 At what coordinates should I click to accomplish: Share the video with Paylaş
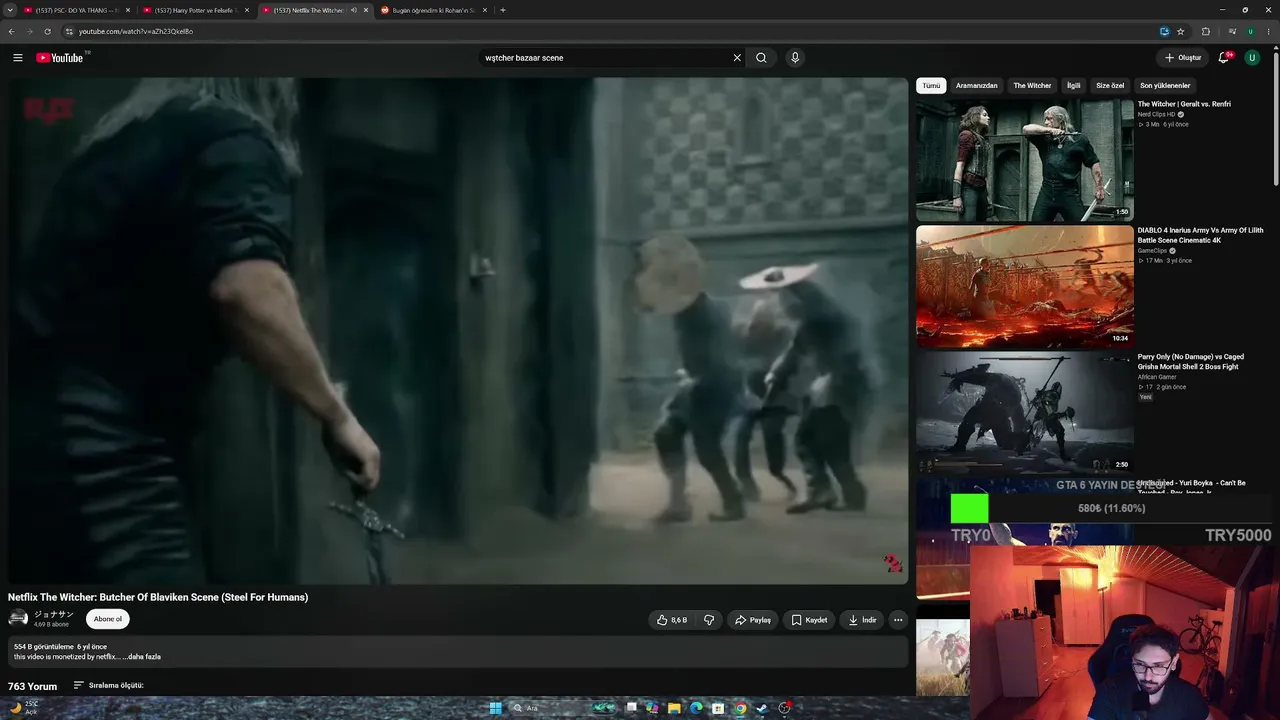pyautogui.click(x=753, y=620)
